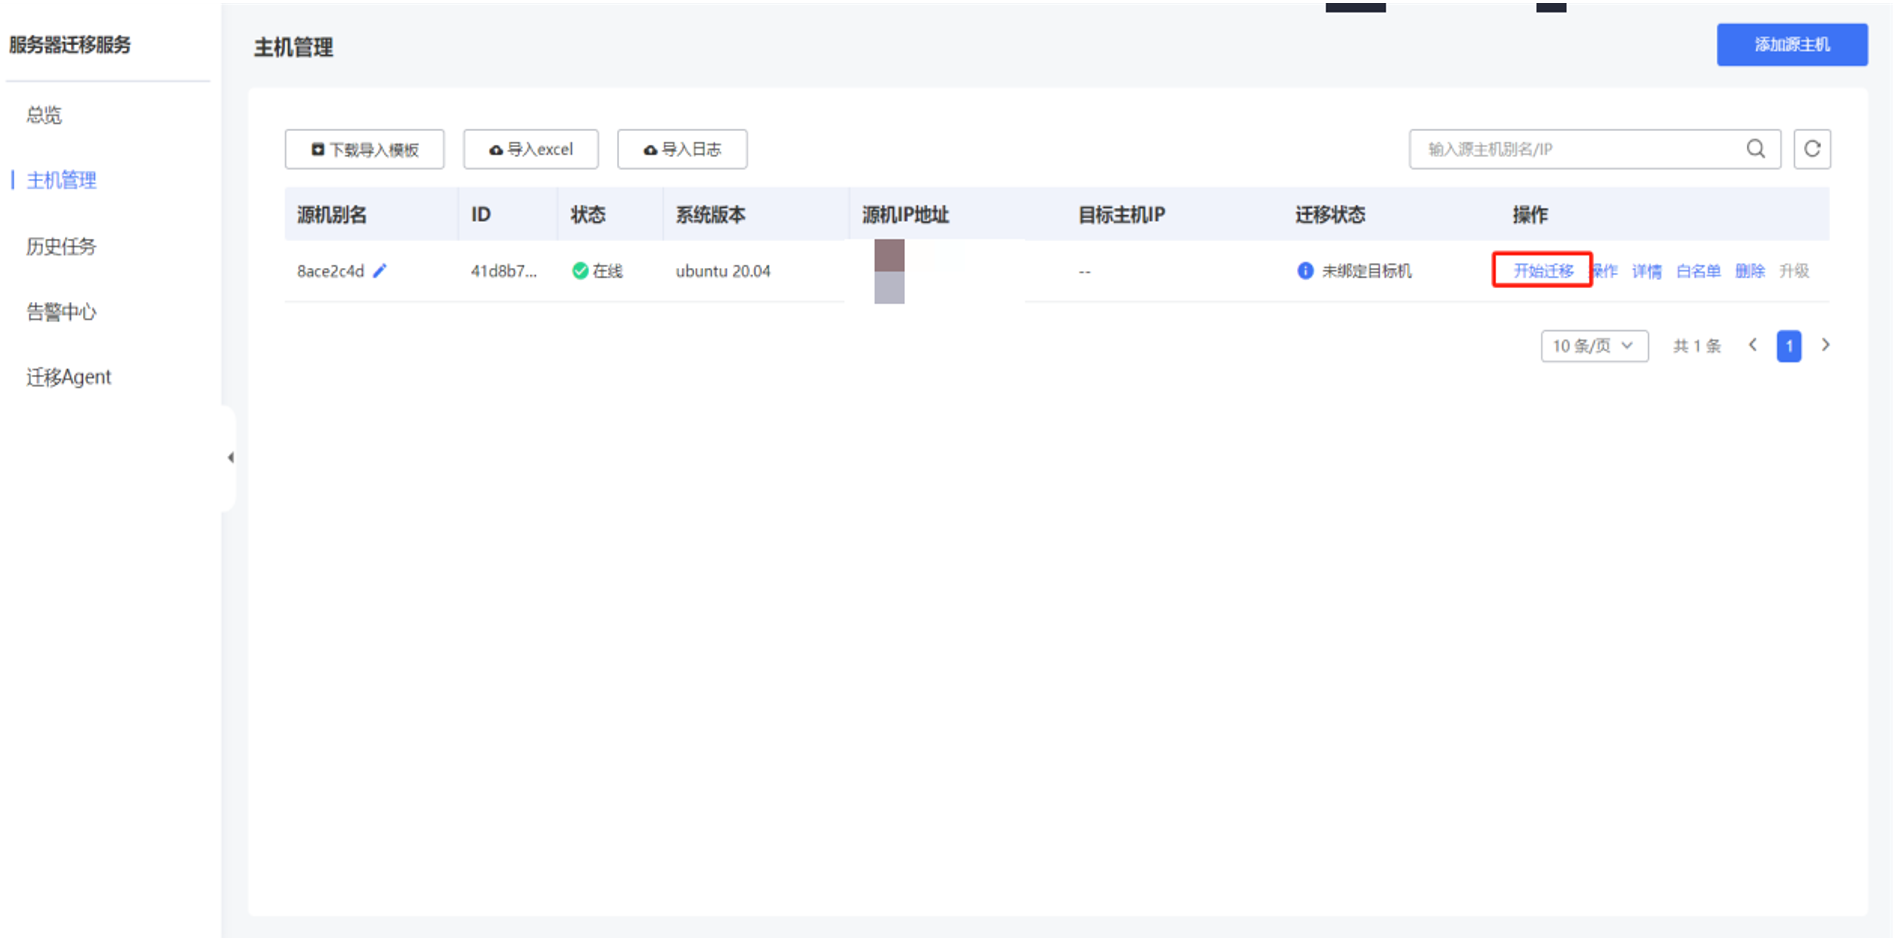
Task: Click the 在线 status text
Action: (x=607, y=271)
